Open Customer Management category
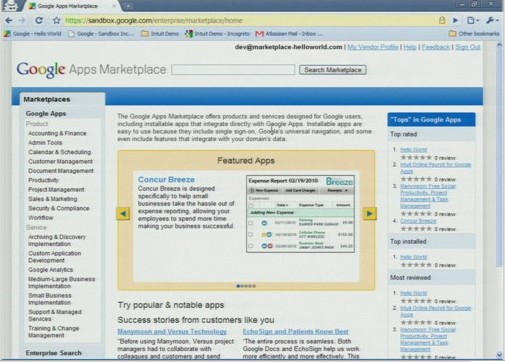Image resolution: width=505 pixels, height=362 pixels. pos(60,161)
